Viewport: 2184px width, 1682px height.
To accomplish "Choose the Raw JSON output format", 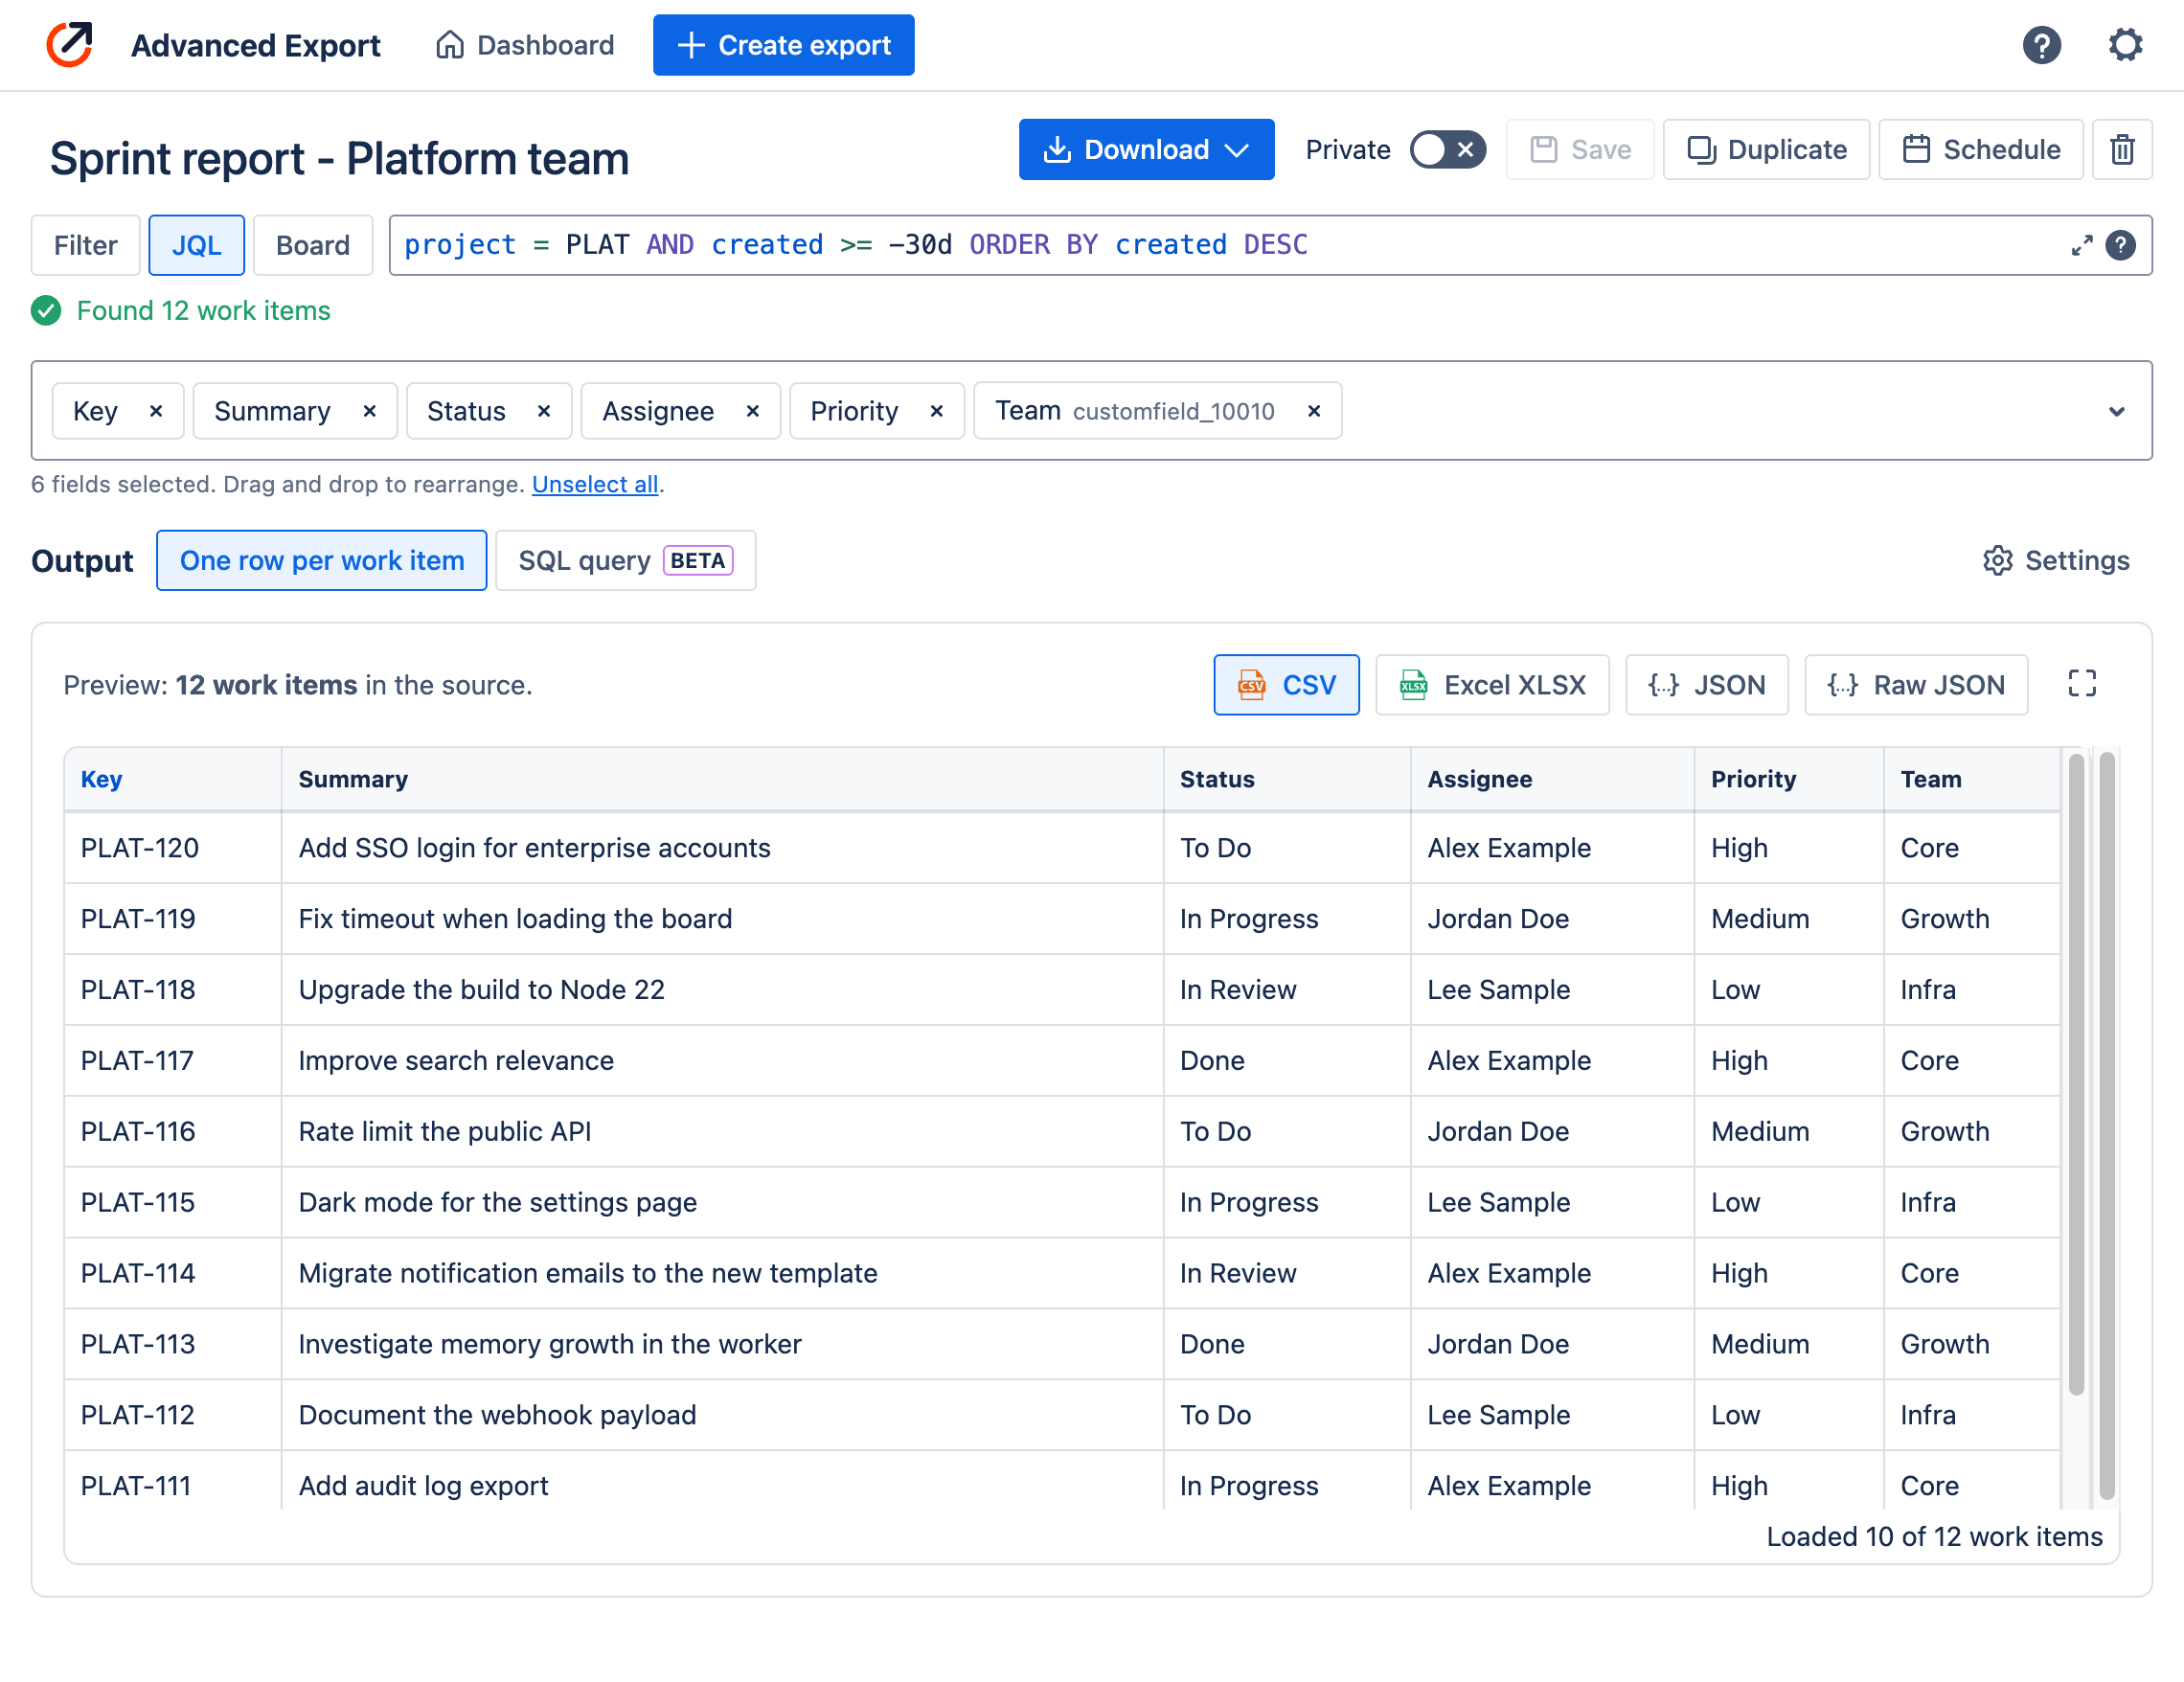I will (1916, 685).
